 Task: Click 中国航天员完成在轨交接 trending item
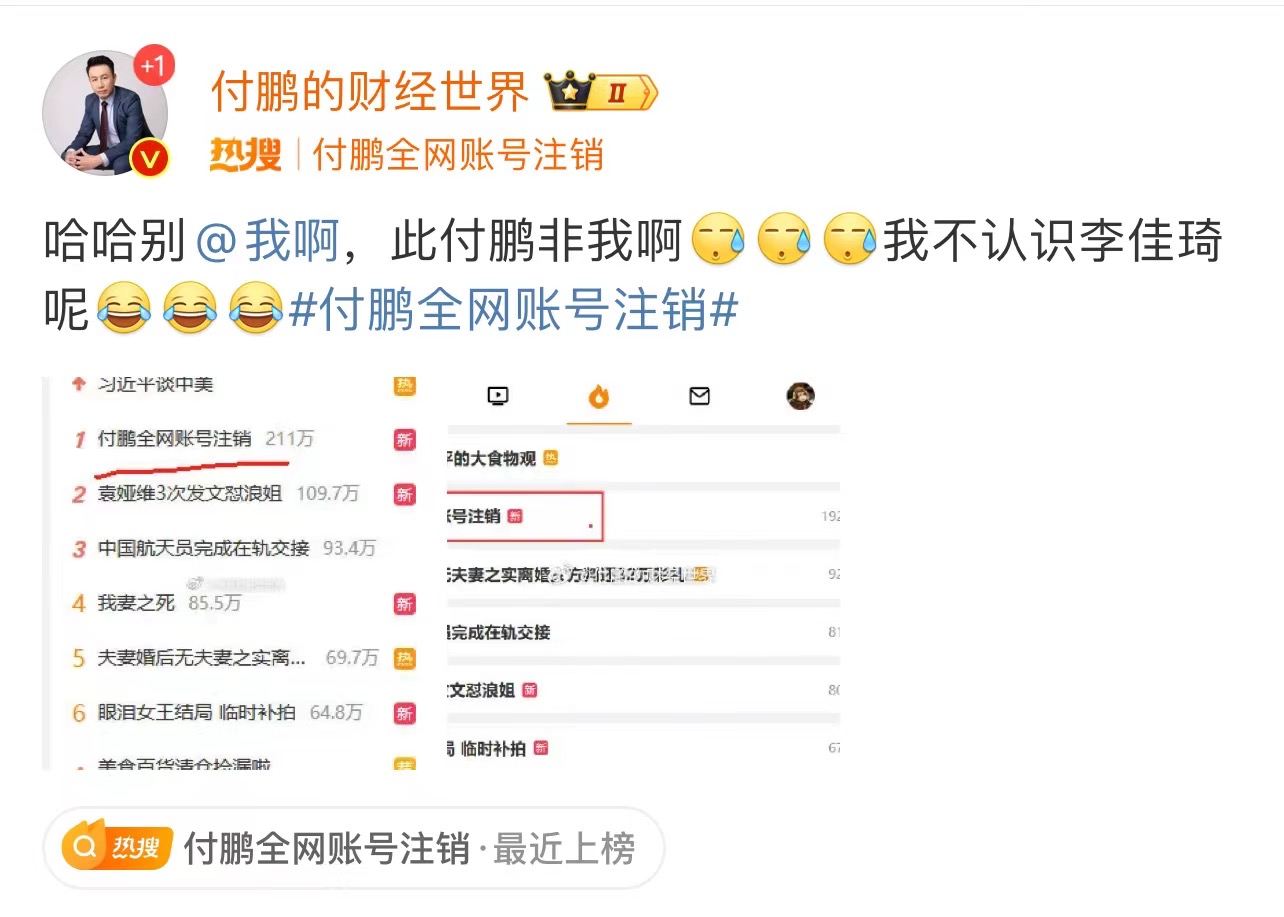(204, 548)
